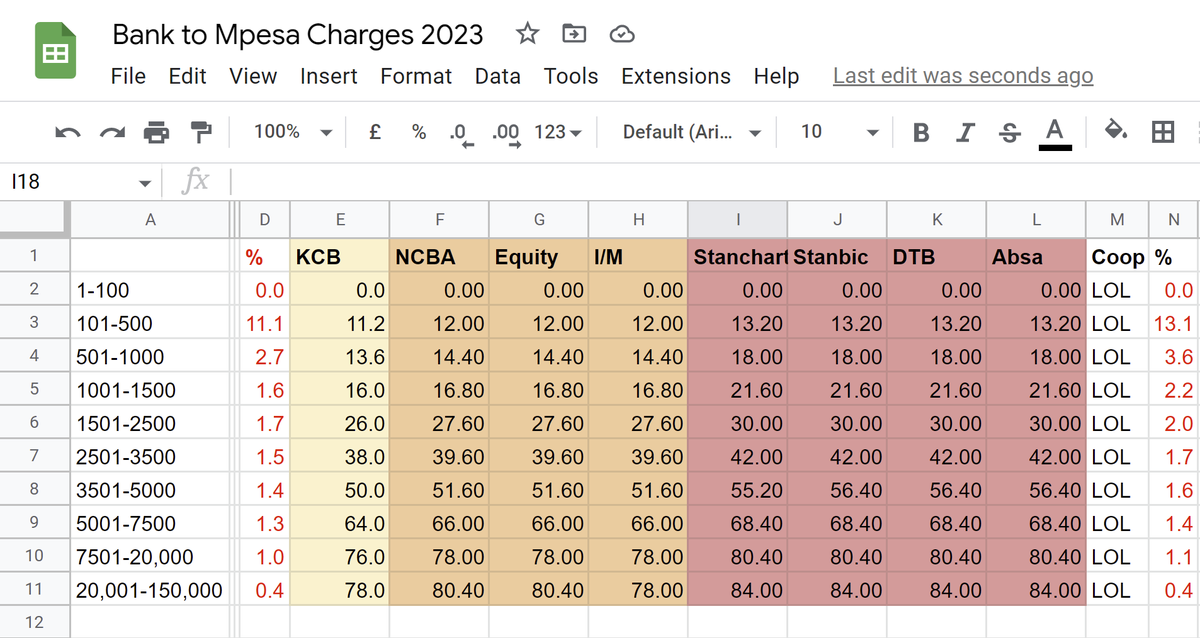Open the Default (Arial) font dropdown
This screenshot has width=1200, height=638.
[691, 132]
